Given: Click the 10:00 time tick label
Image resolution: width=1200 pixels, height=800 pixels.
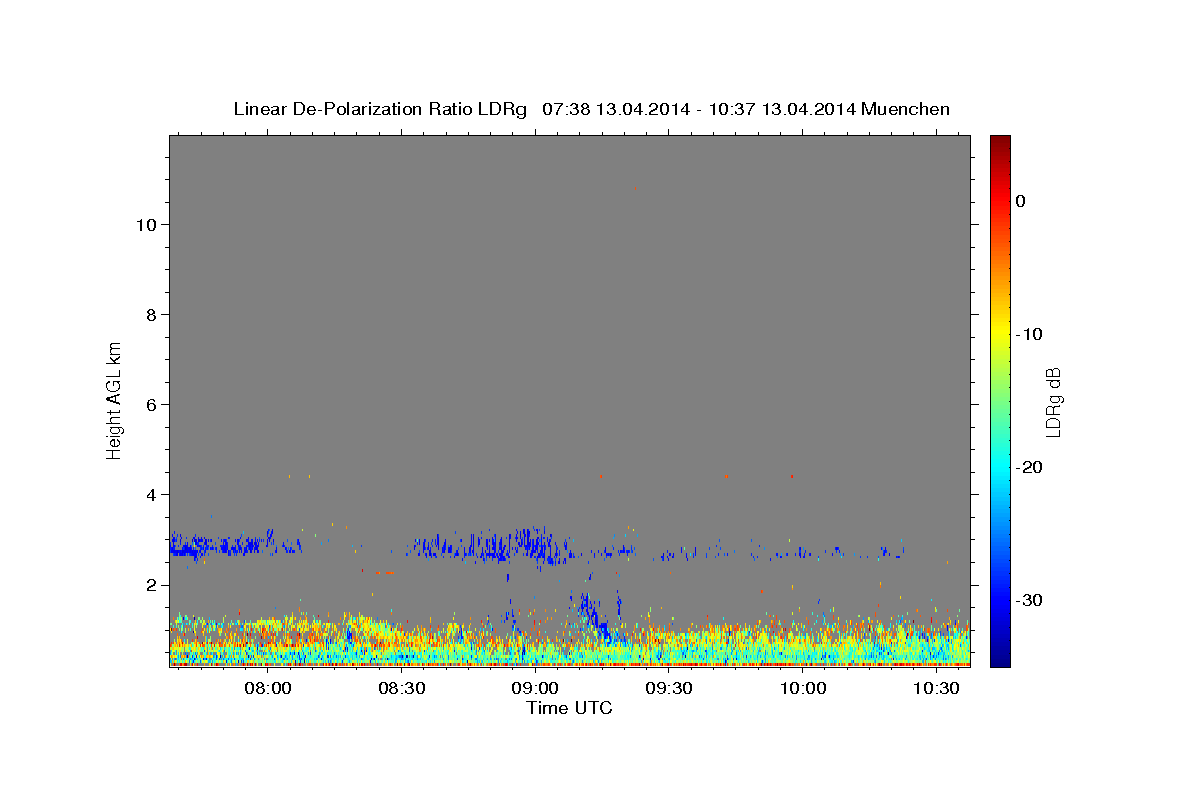Looking at the screenshot, I should point(802,688).
